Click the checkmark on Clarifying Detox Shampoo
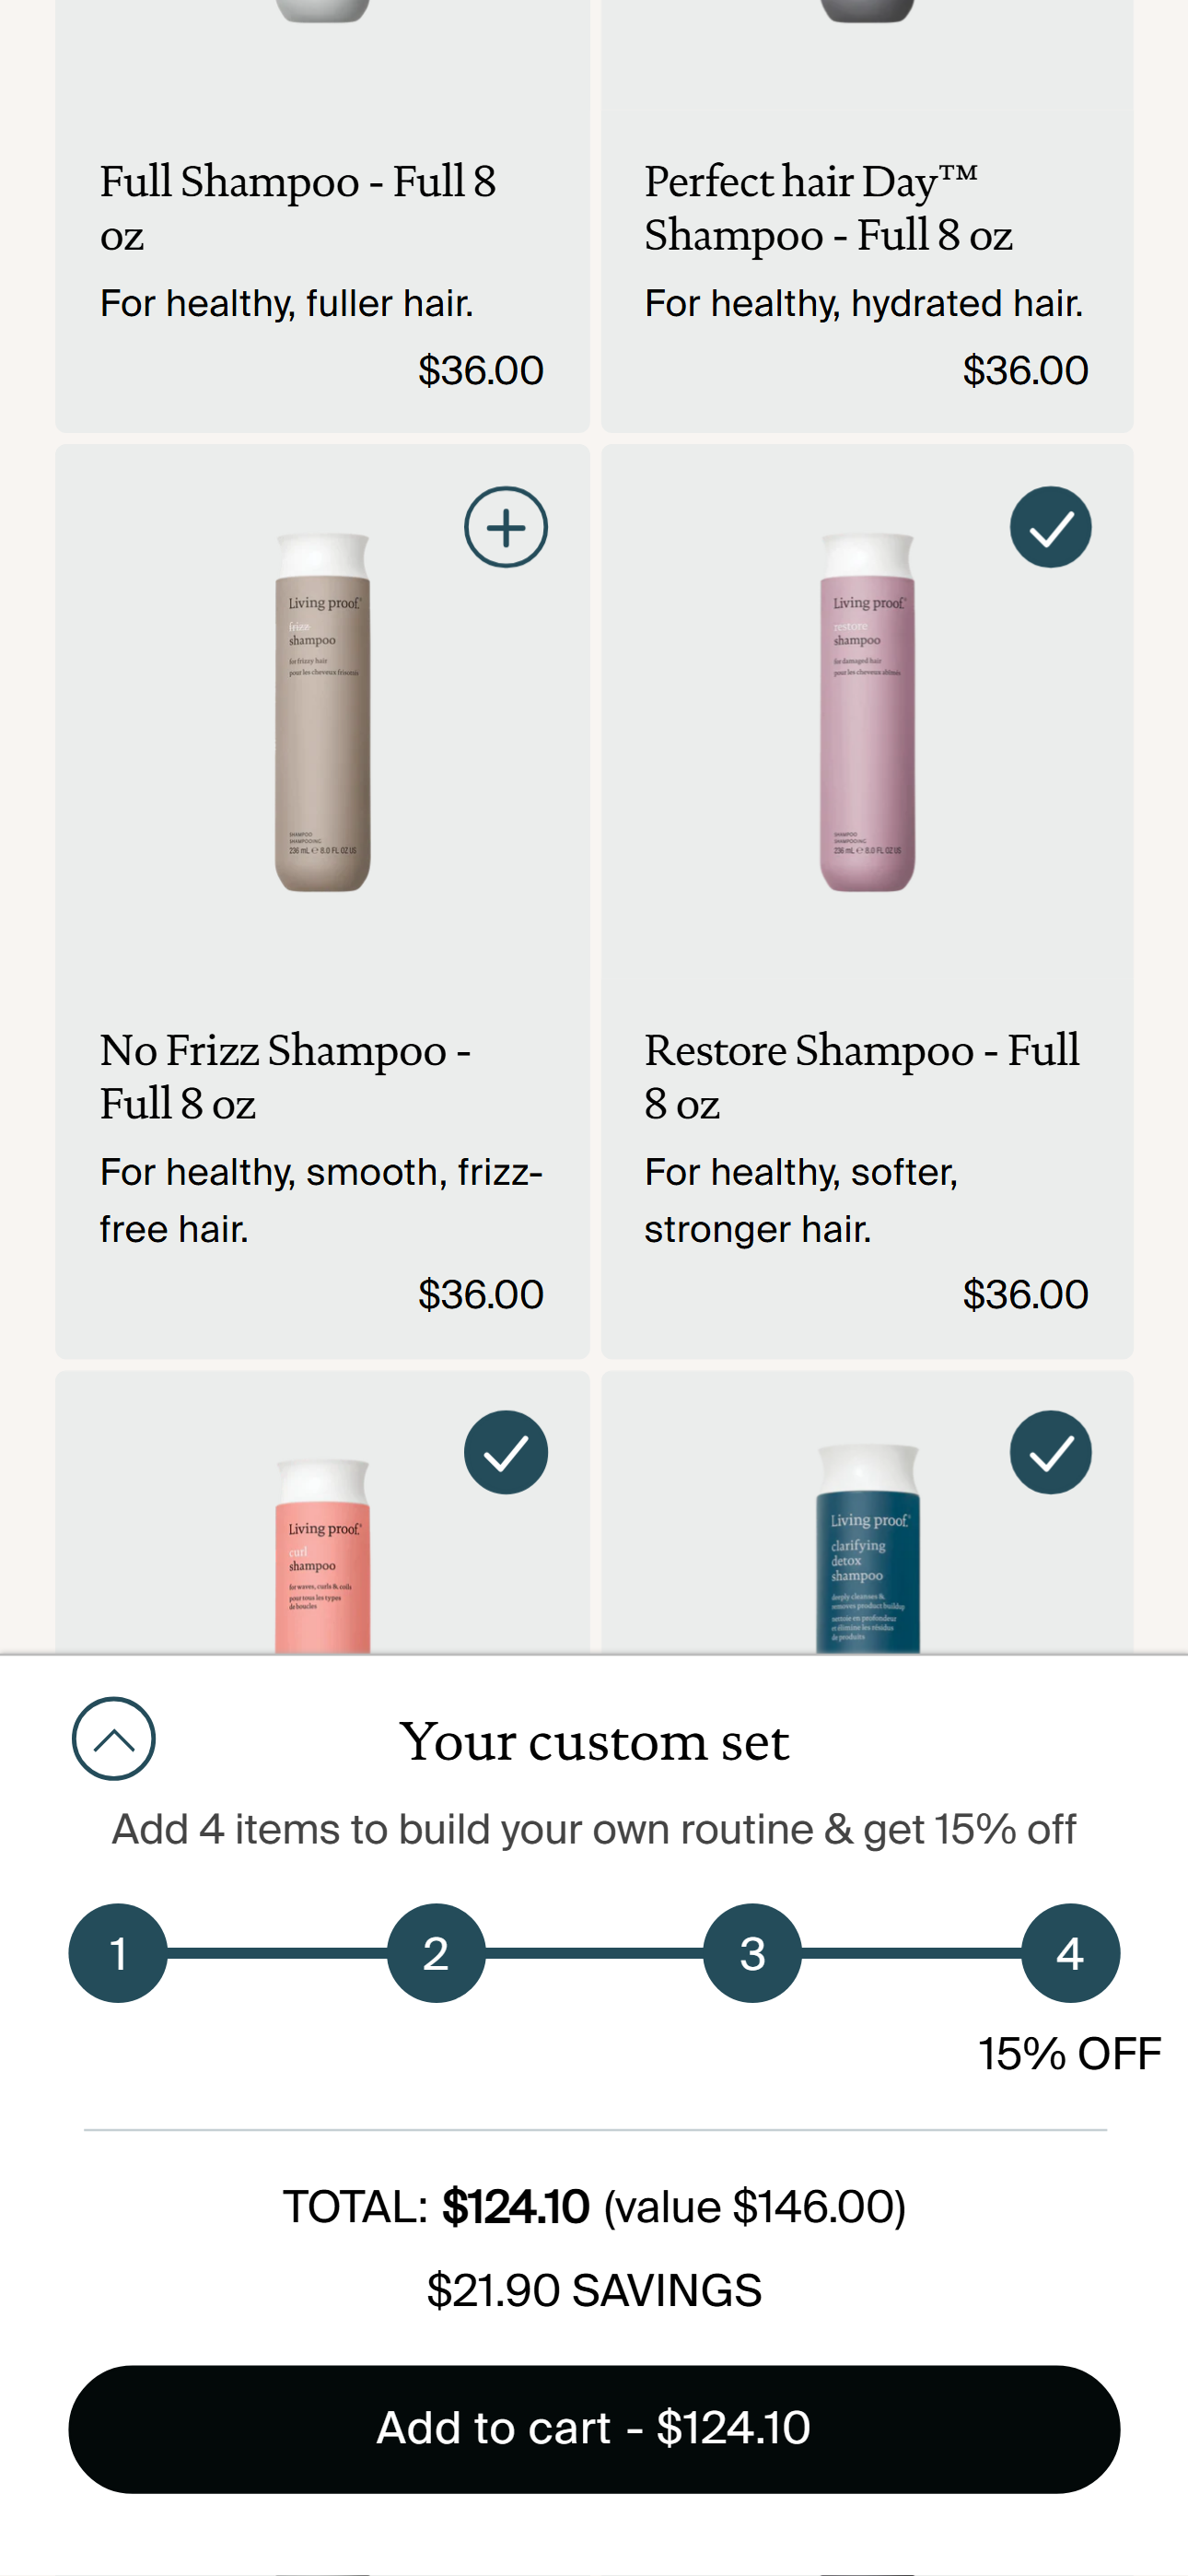This screenshot has width=1188, height=2576. [1049, 1453]
